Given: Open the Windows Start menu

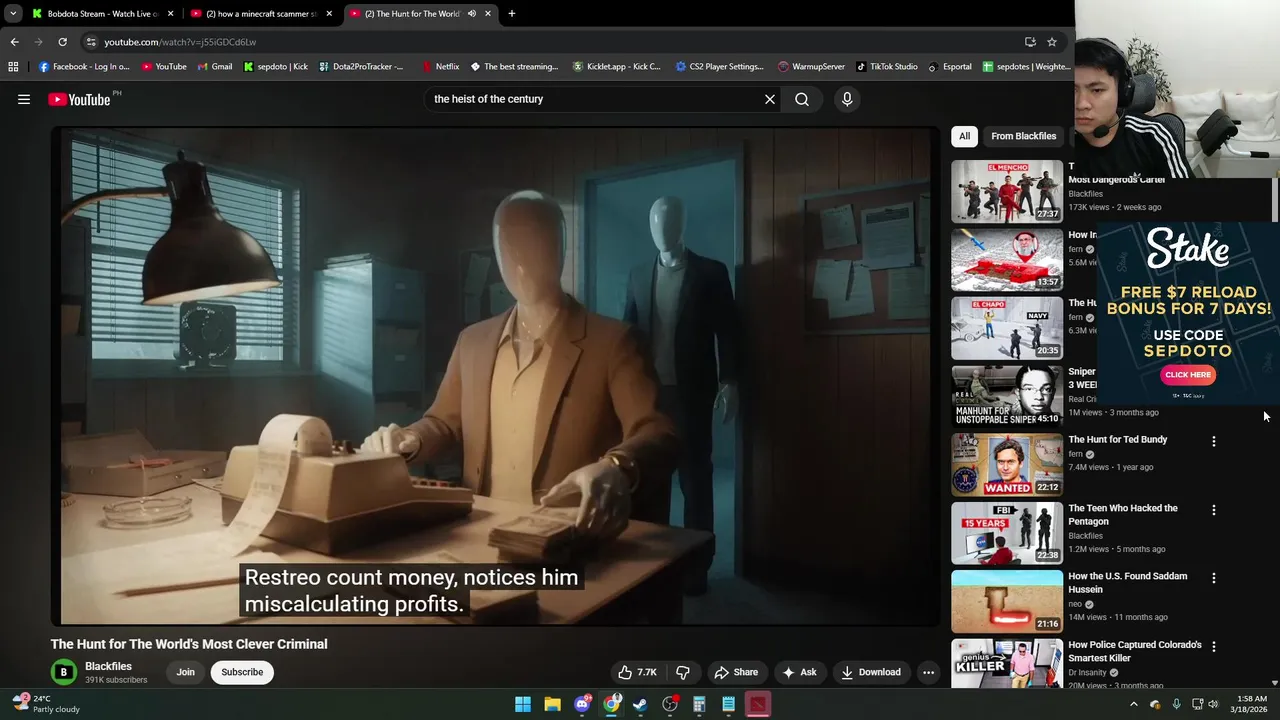Looking at the screenshot, I should (523, 704).
